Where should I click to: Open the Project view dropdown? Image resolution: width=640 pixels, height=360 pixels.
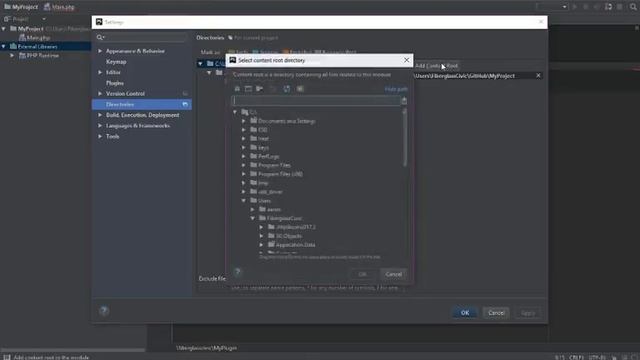[x=44, y=19]
